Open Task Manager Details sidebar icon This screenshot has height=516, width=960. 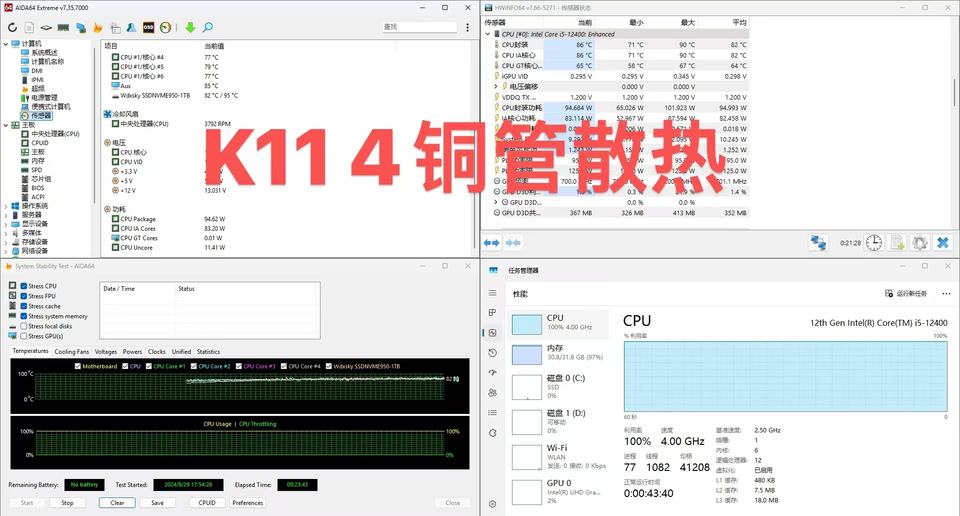pyautogui.click(x=493, y=413)
